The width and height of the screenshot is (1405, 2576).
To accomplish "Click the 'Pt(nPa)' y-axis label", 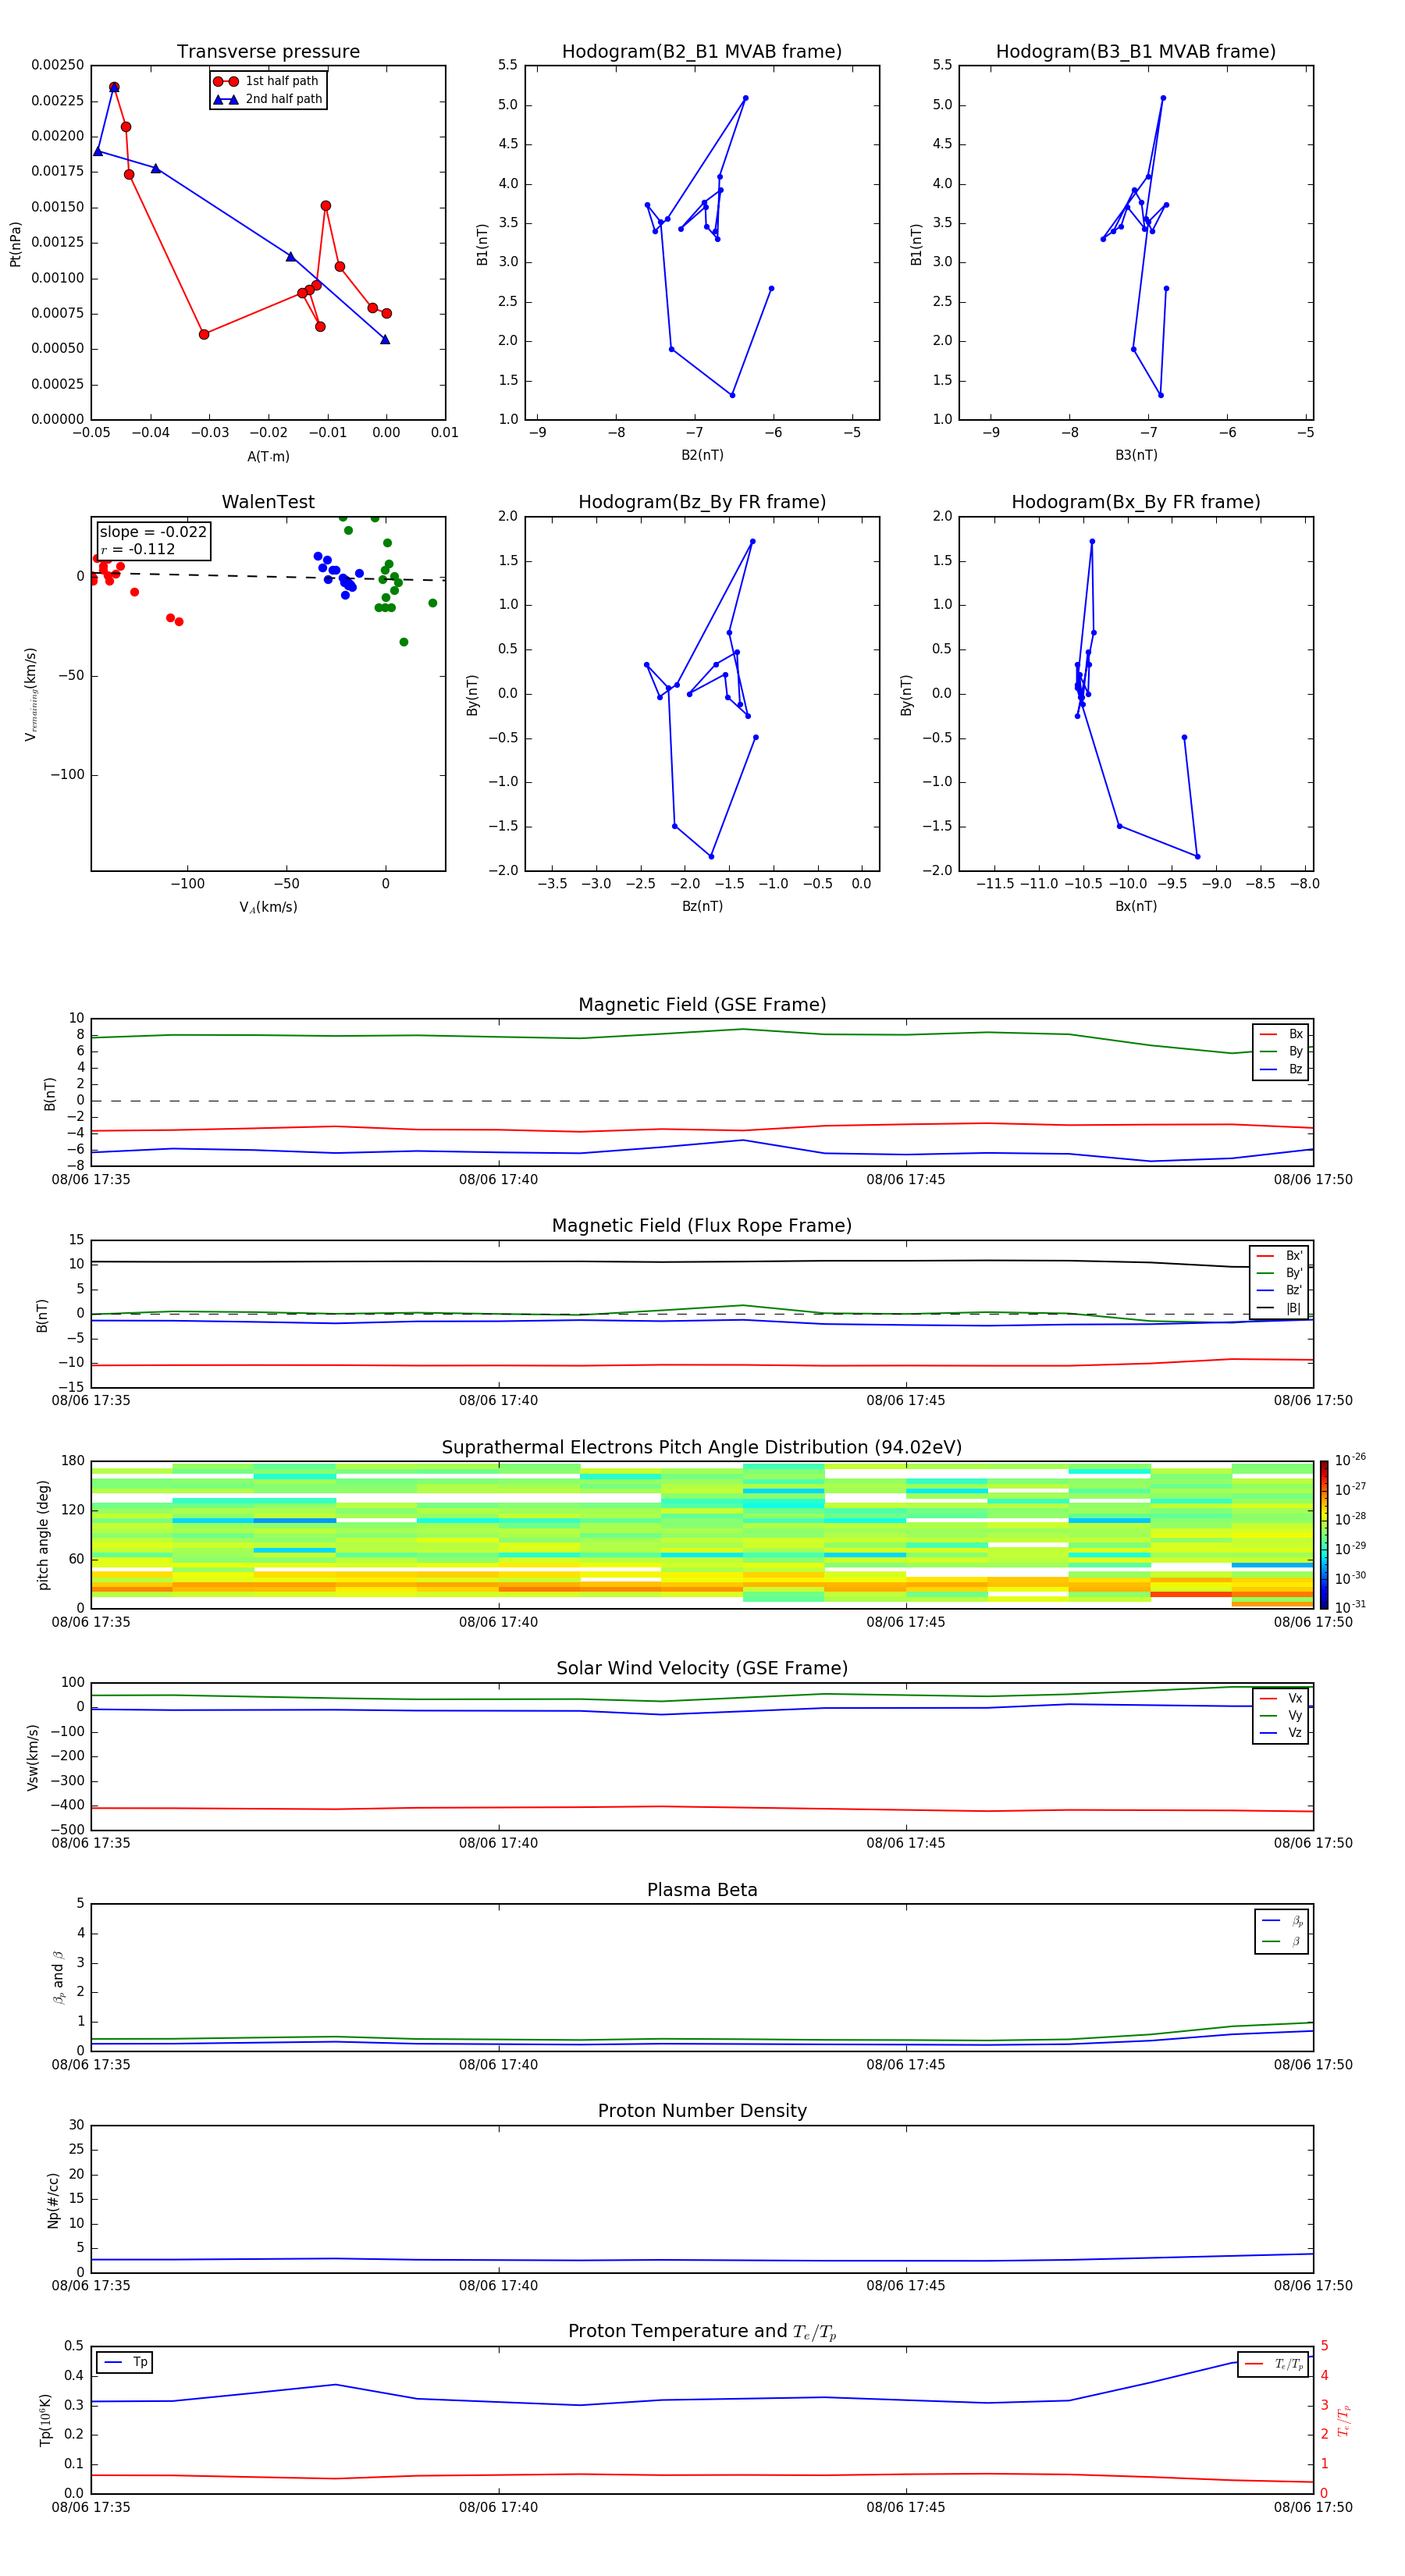I will (x=15, y=243).
